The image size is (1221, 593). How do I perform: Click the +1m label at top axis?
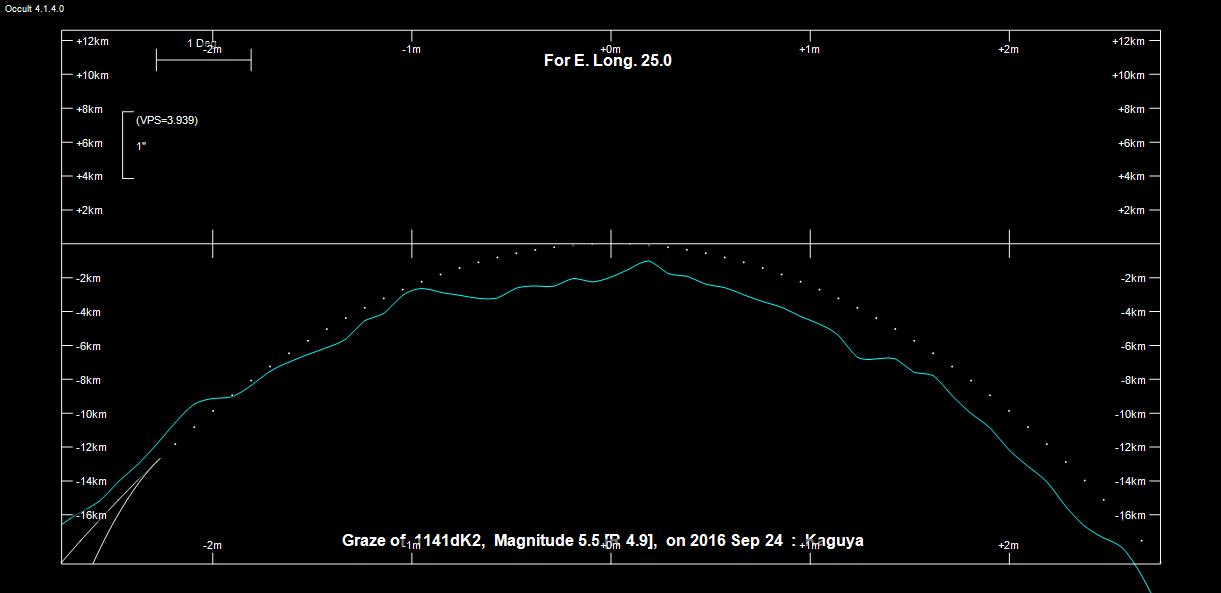coord(809,49)
